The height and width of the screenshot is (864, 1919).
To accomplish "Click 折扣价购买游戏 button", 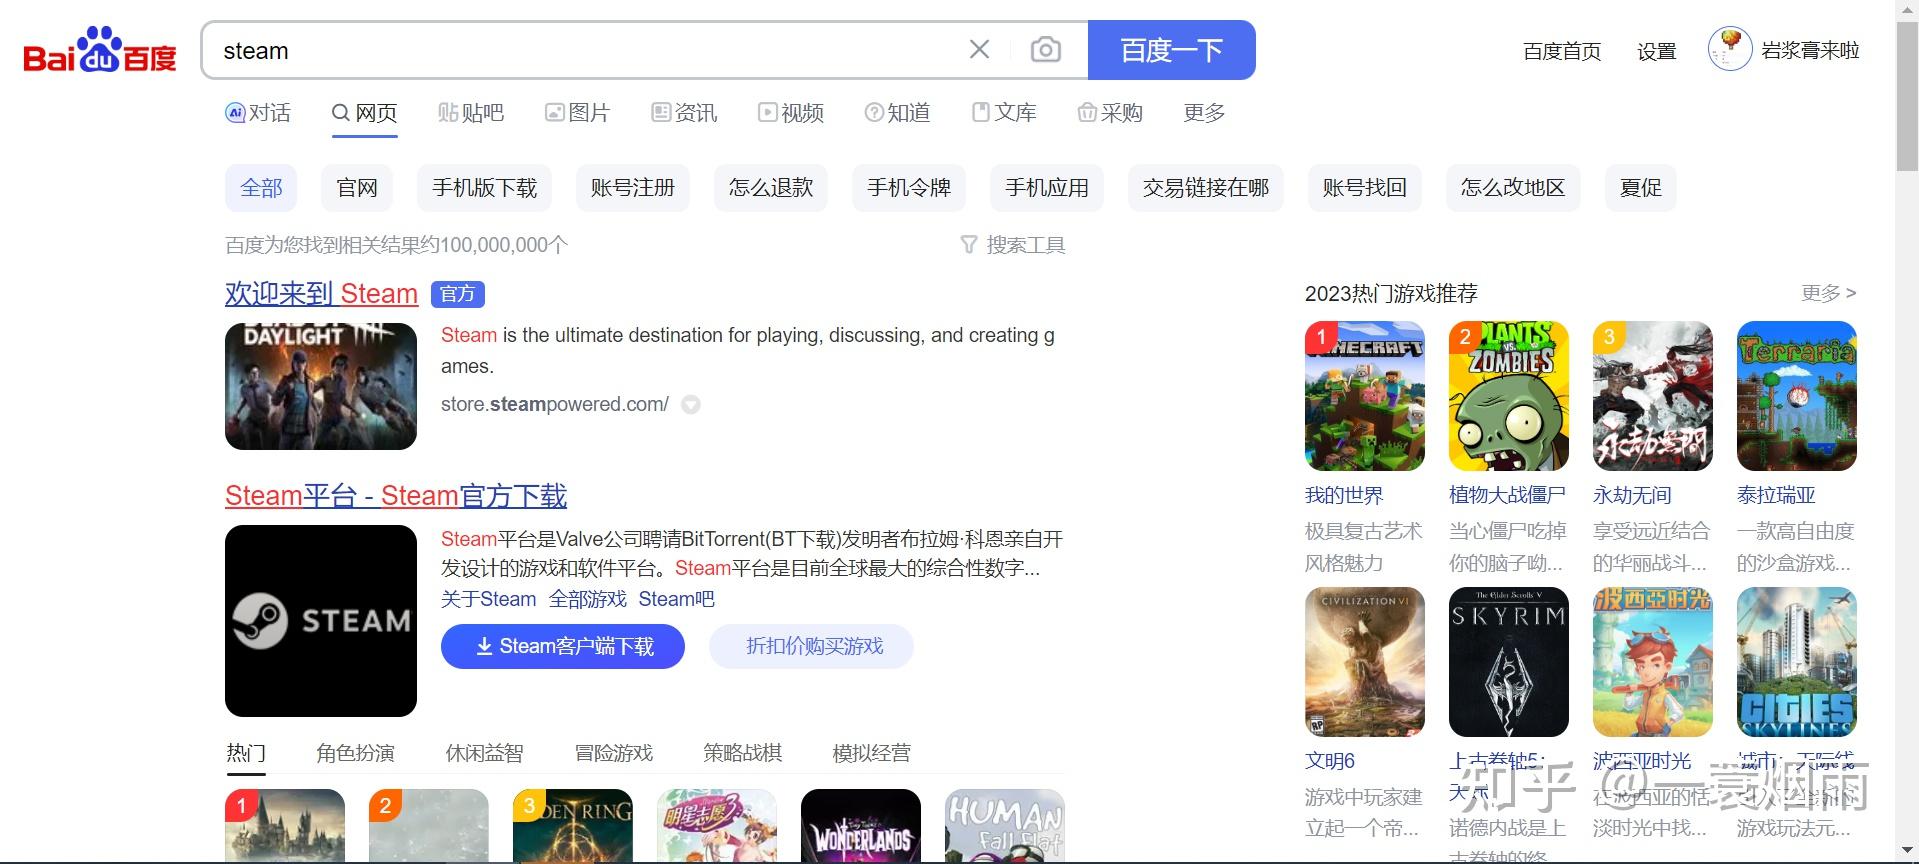I will (811, 647).
